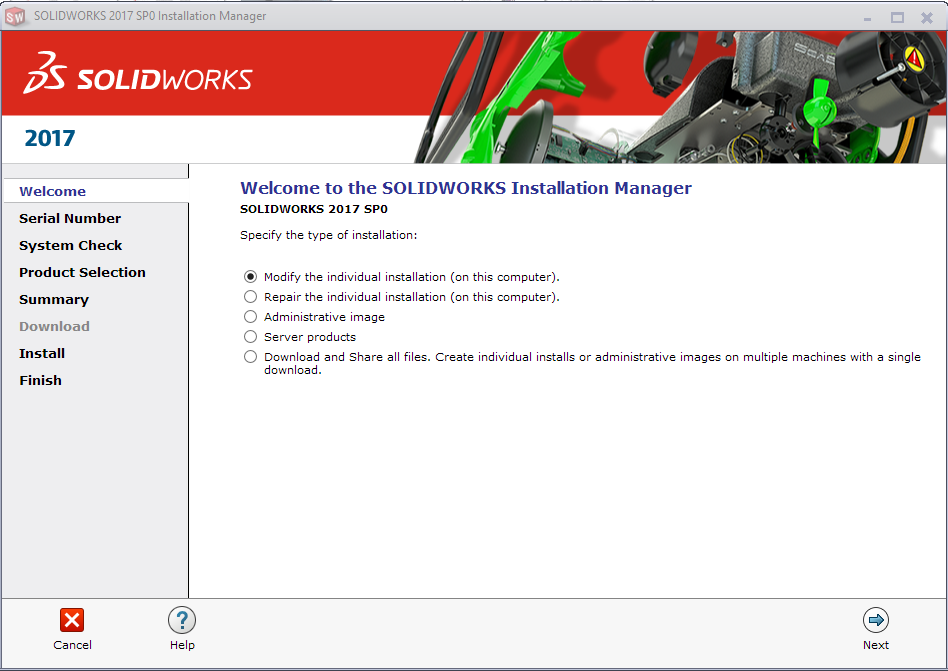The height and width of the screenshot is (671, 948).
Task: Click the SOLIDWORKS logo in banner
Action: (139, 77)
